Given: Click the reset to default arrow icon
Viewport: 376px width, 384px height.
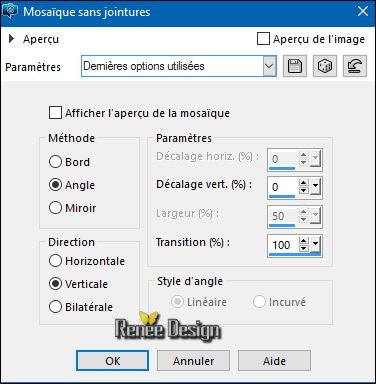Looking at the screenshot, I should point(355,66).
